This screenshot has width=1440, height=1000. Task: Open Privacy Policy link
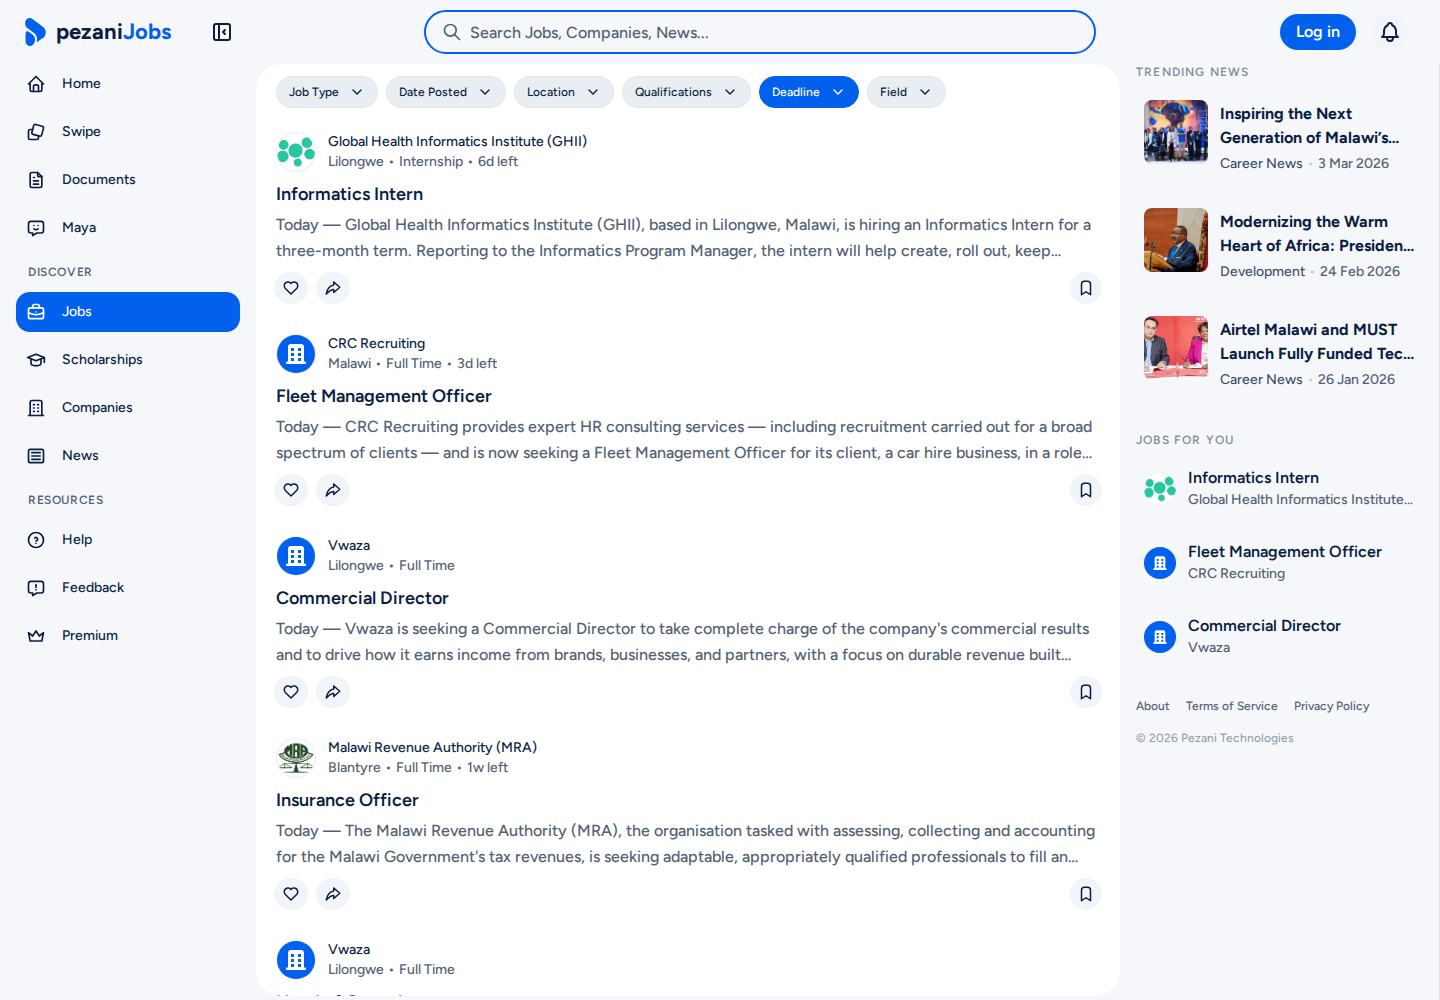point(1332,706)
